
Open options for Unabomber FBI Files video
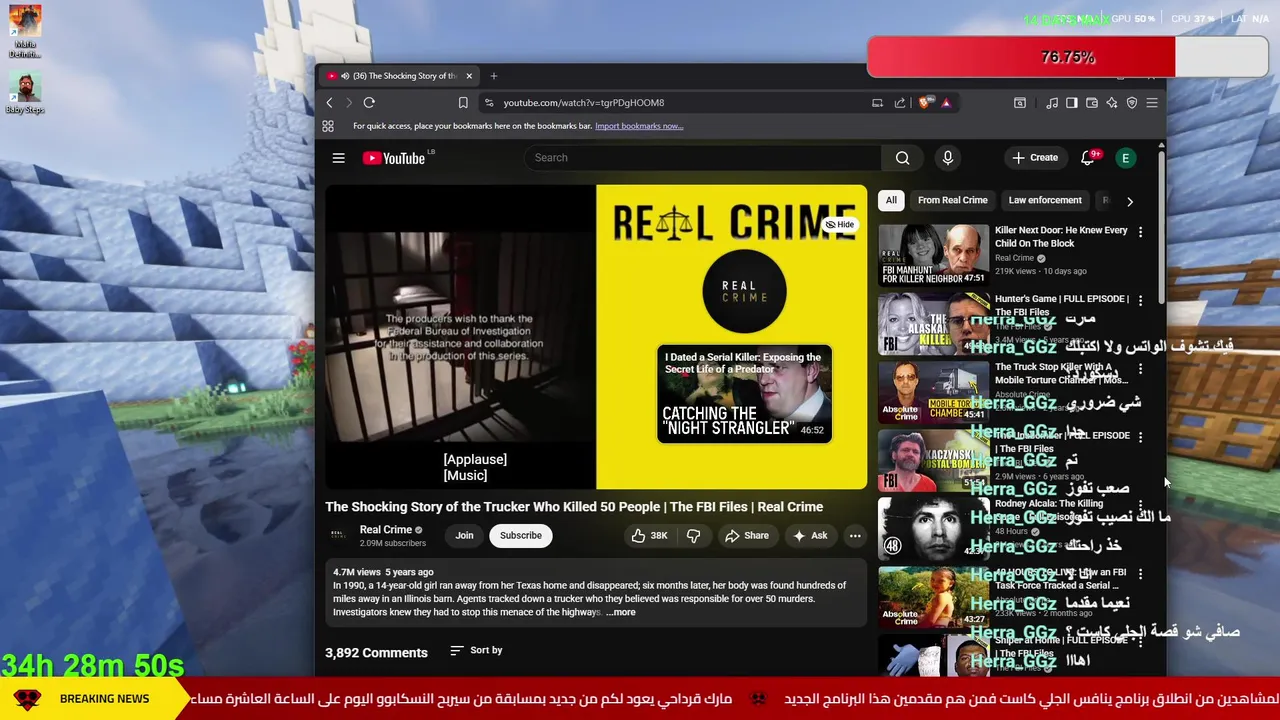point(1140,437)
